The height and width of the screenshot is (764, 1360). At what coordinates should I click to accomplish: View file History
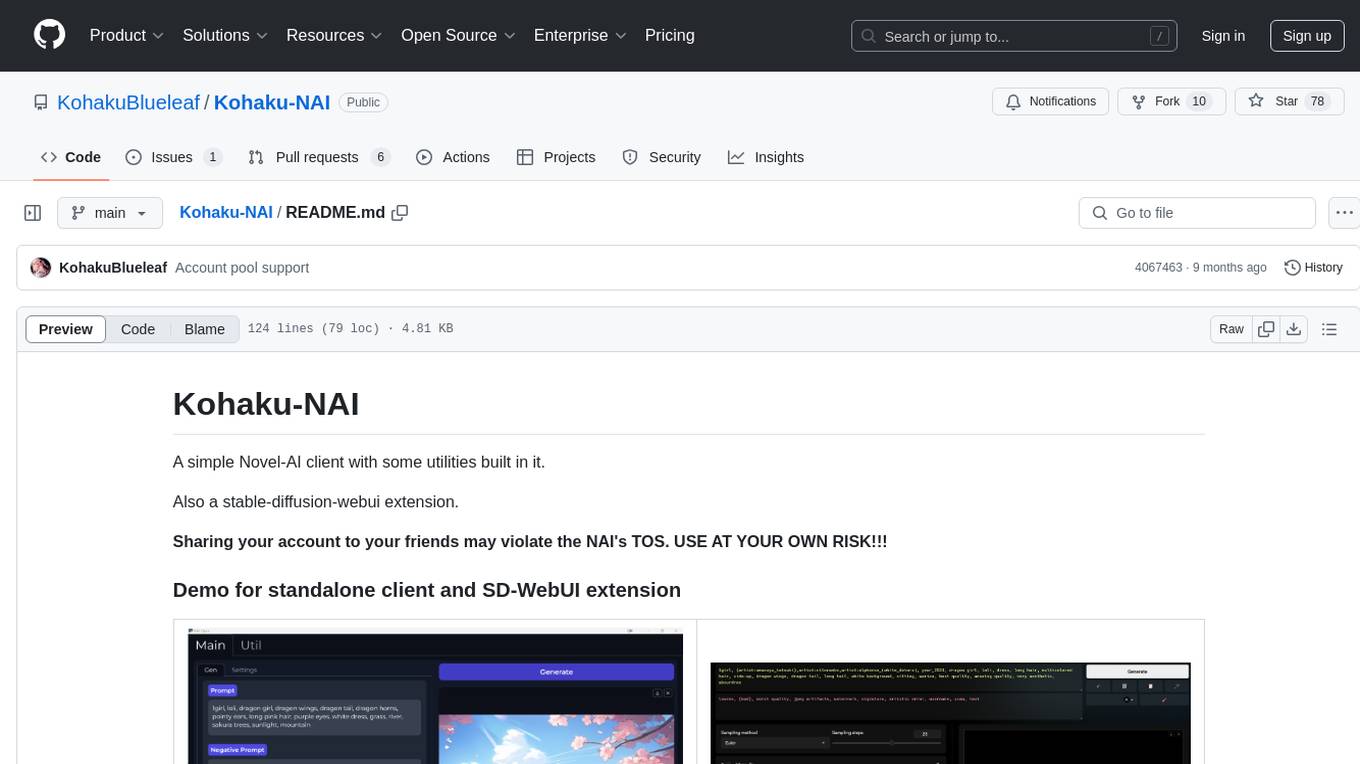[x=1313, y=267]
